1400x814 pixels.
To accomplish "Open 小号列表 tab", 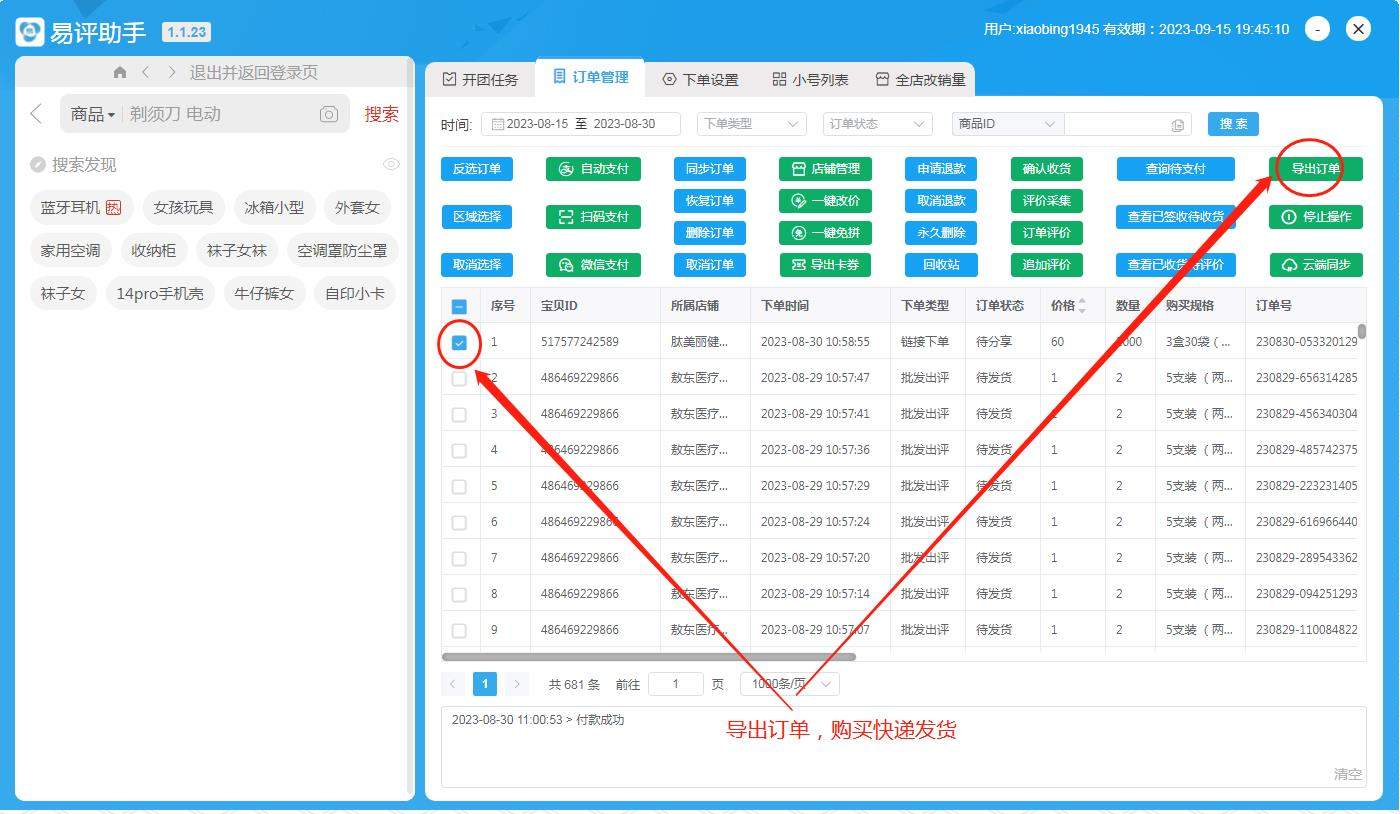I will coord(810,79).
